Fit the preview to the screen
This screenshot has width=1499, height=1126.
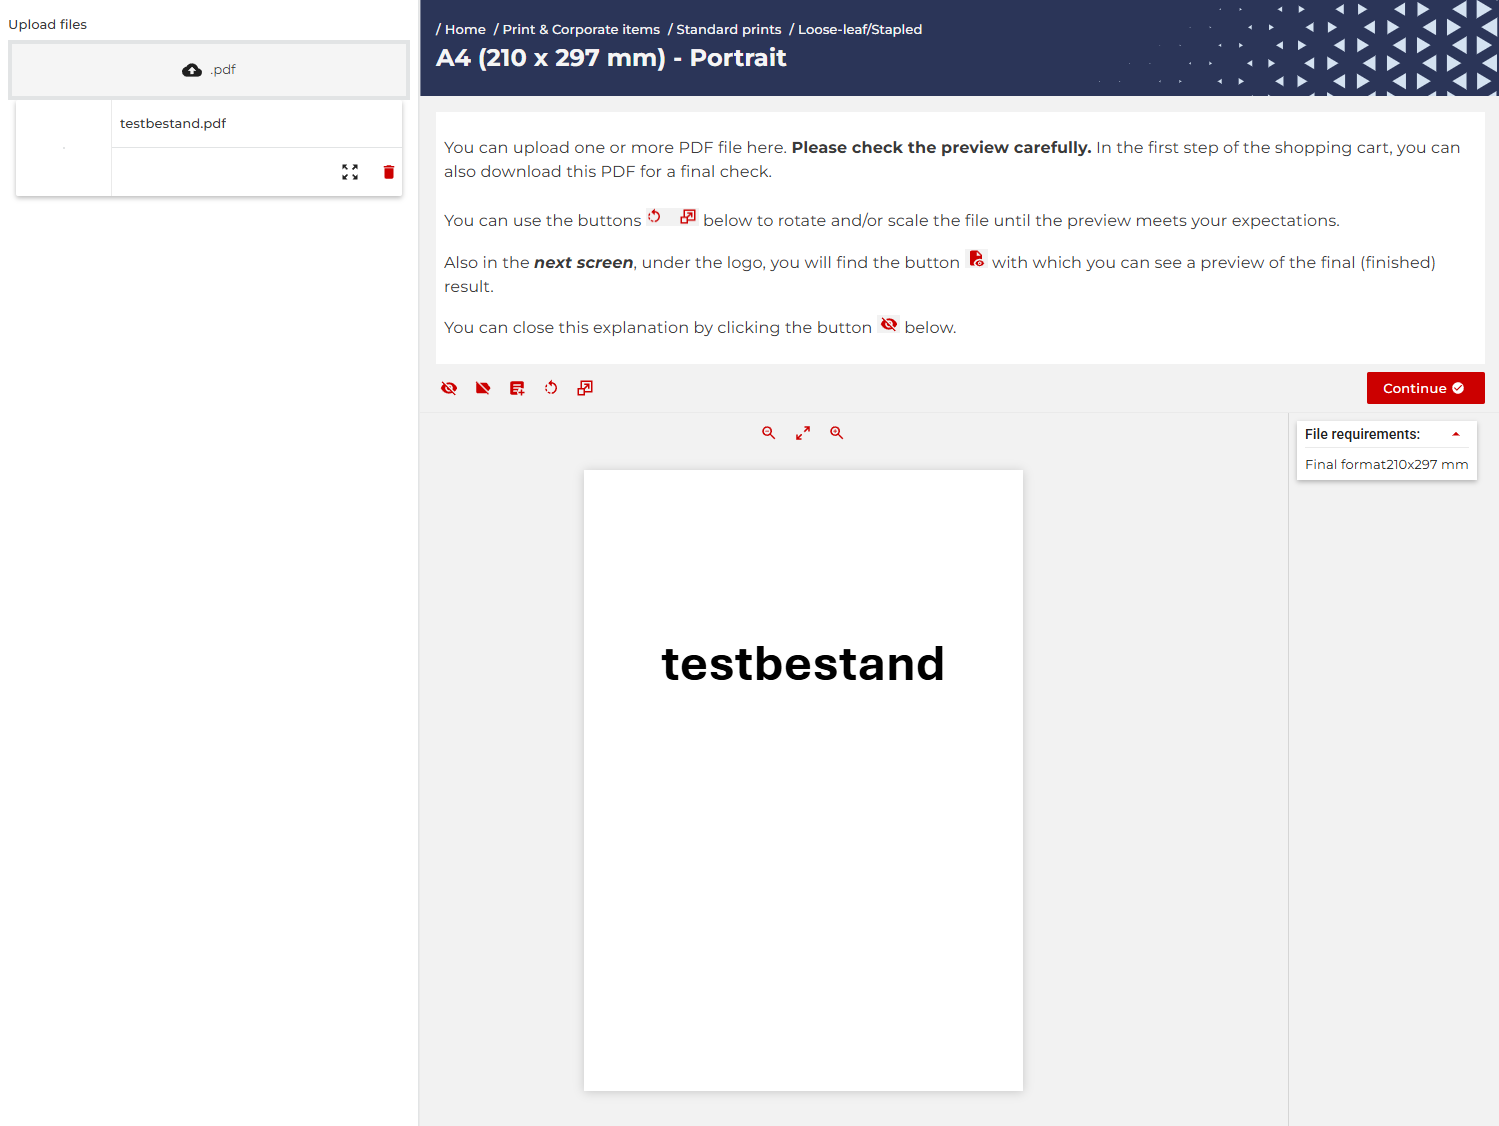pos(802,432)
